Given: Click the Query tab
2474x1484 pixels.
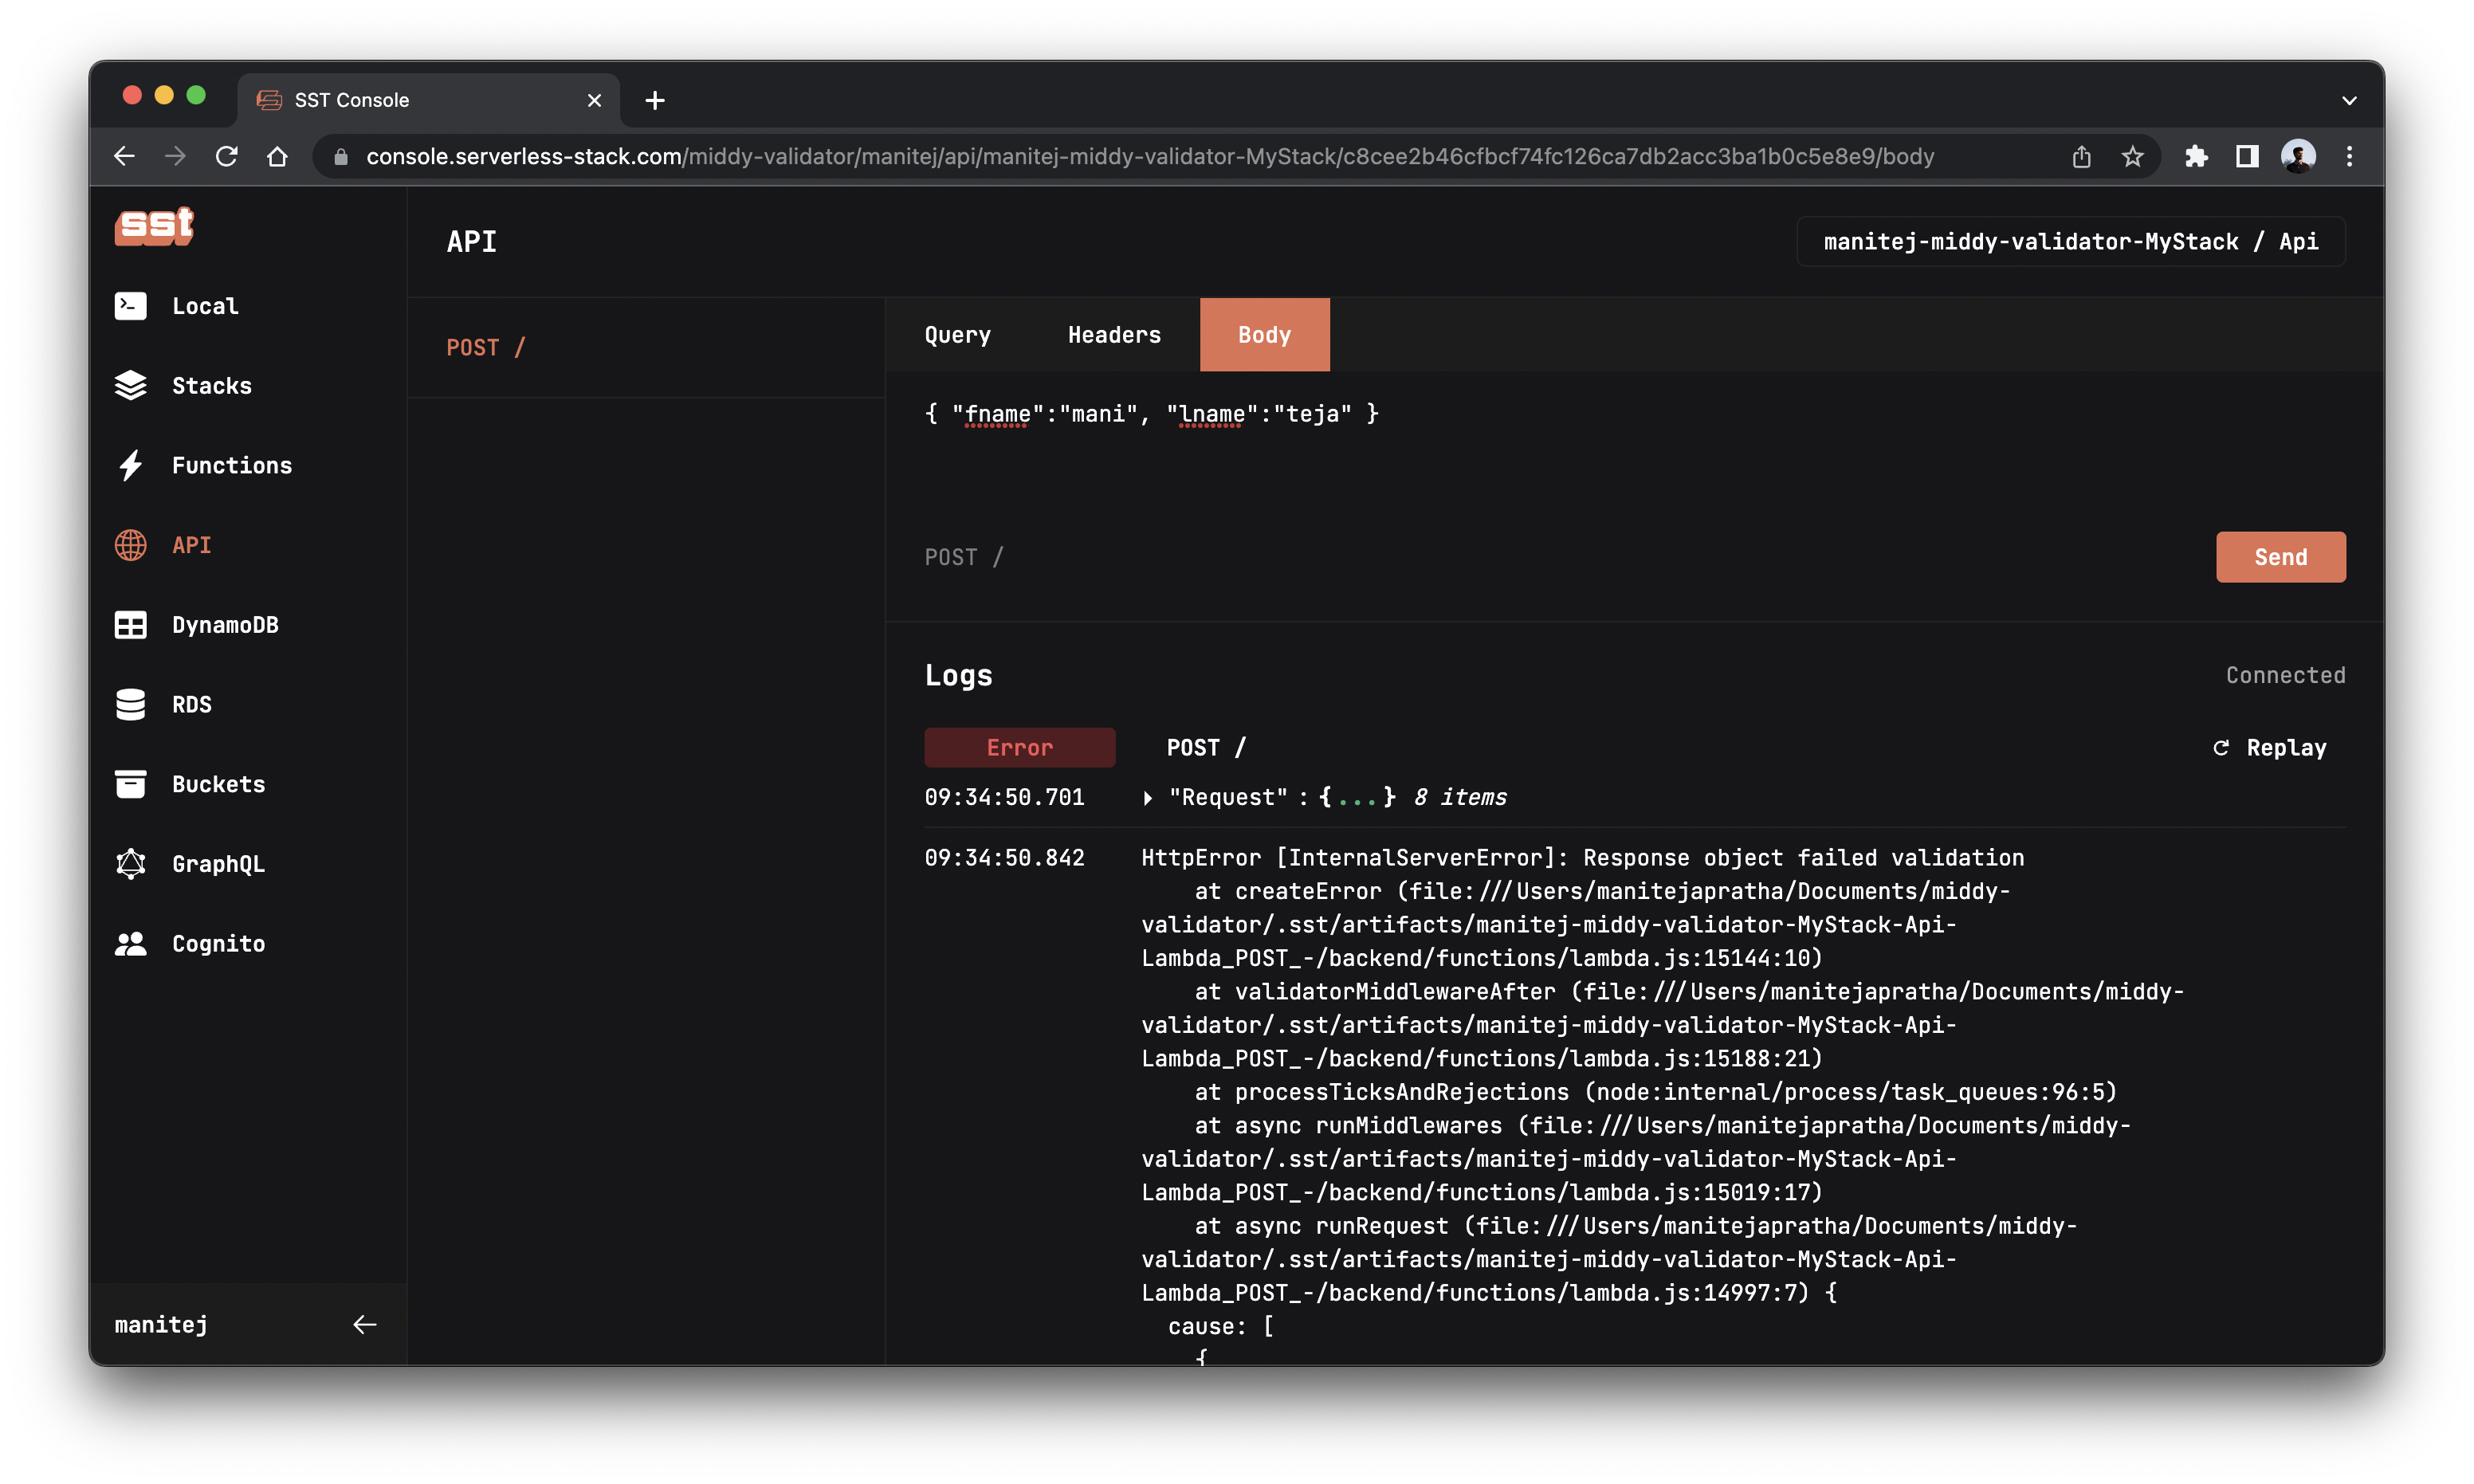Looking at the screenshot, I should (957, 334).
